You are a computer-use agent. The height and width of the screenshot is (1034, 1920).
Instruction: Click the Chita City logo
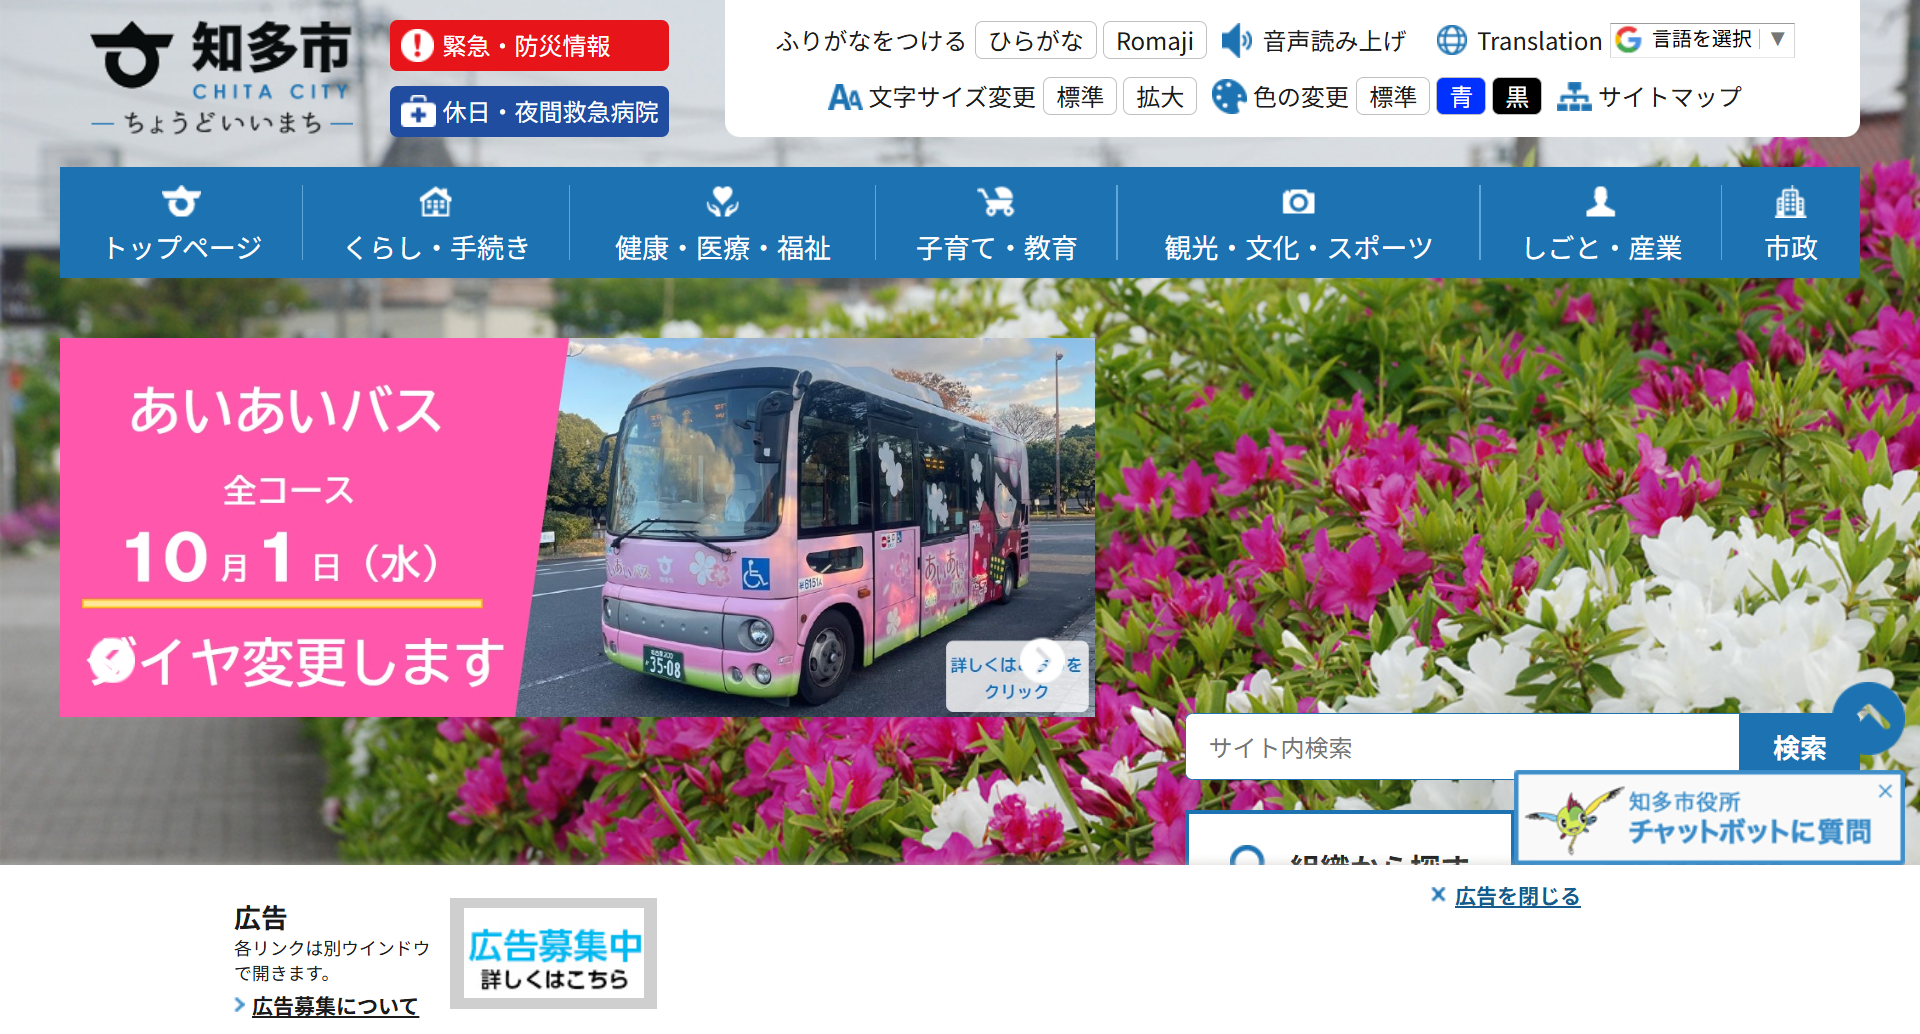coord(222,77)
